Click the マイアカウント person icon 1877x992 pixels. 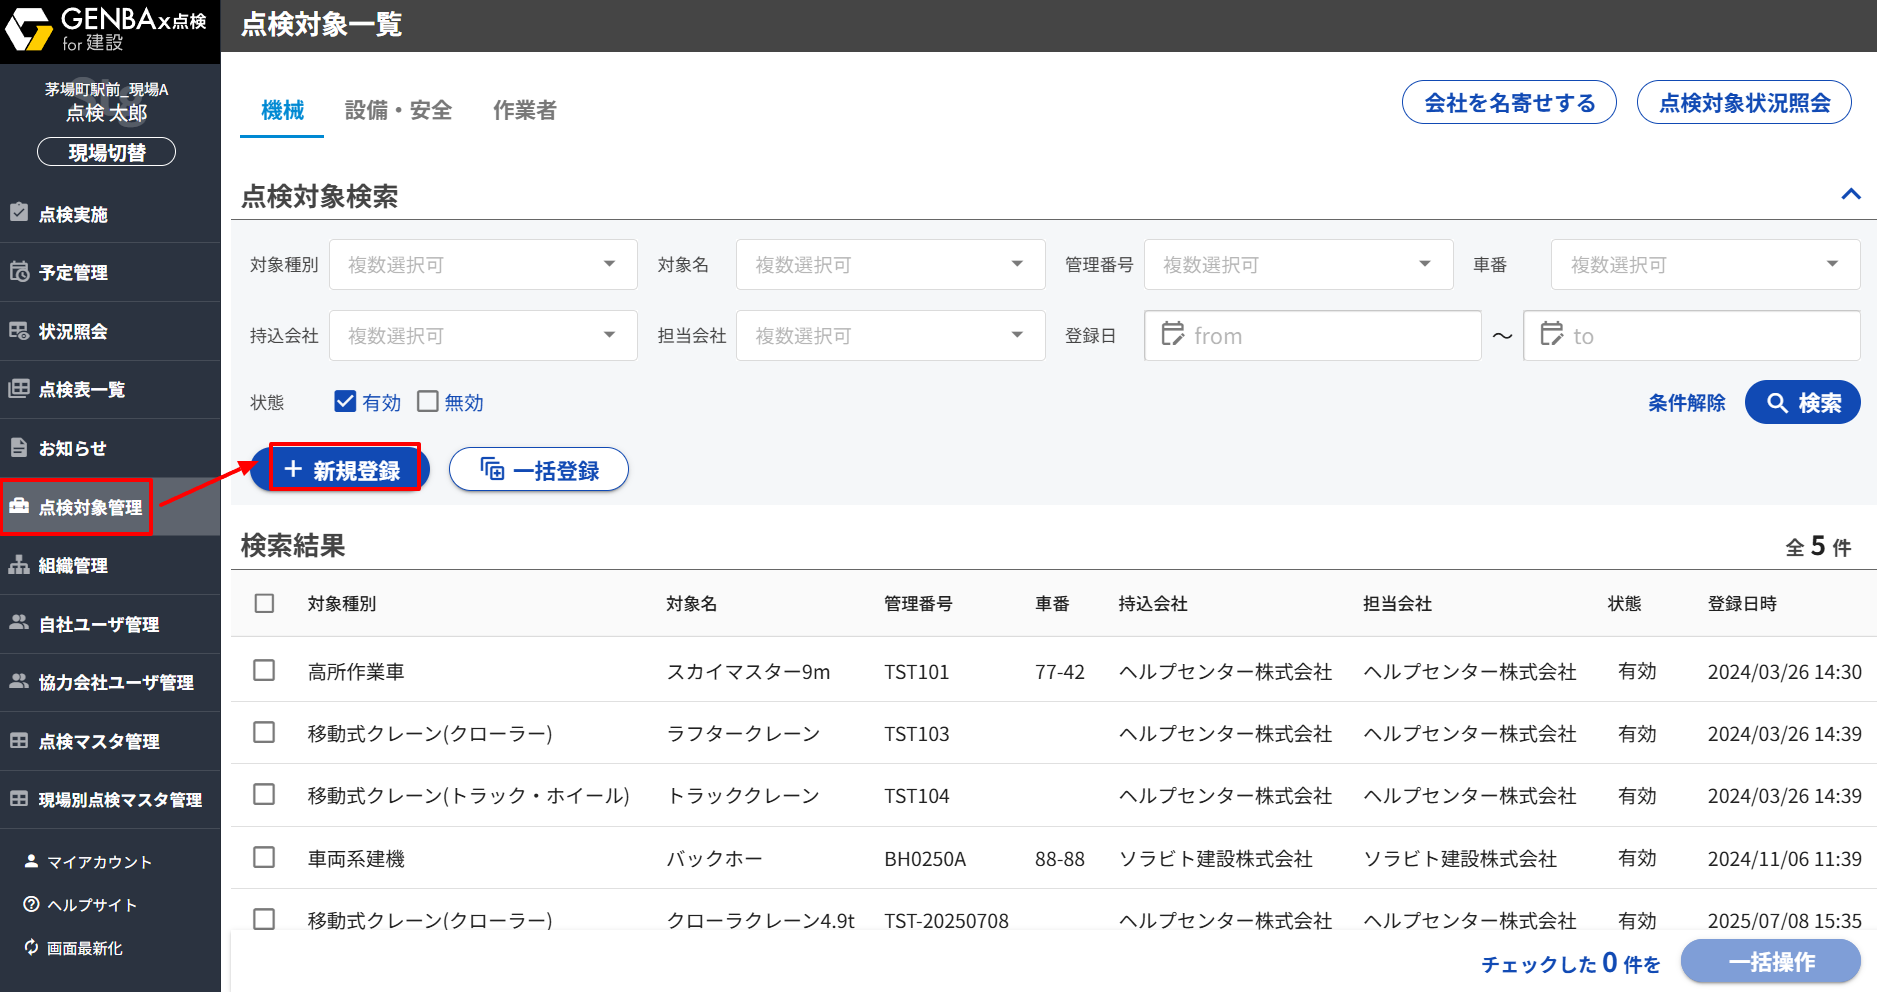point(31,861)
